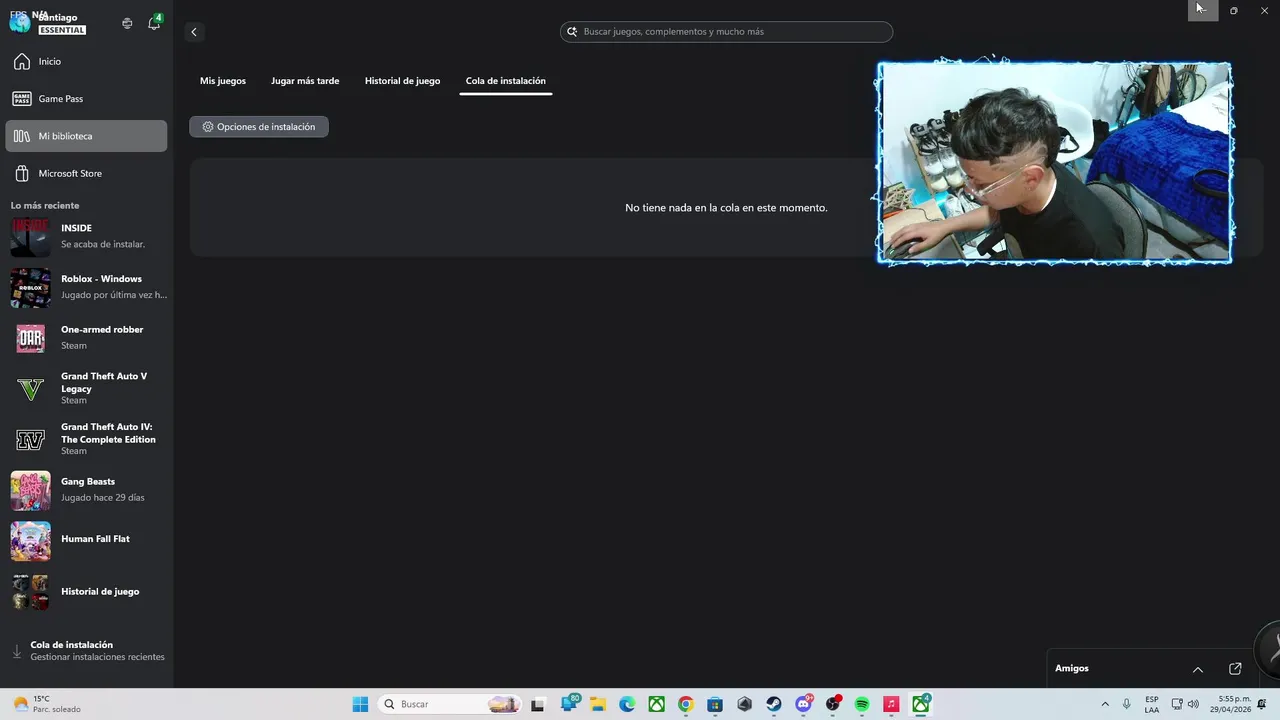The height and width of the screenshot is (720, 1280).
Task: Open the Windows Start button
Action: [360, 704]
